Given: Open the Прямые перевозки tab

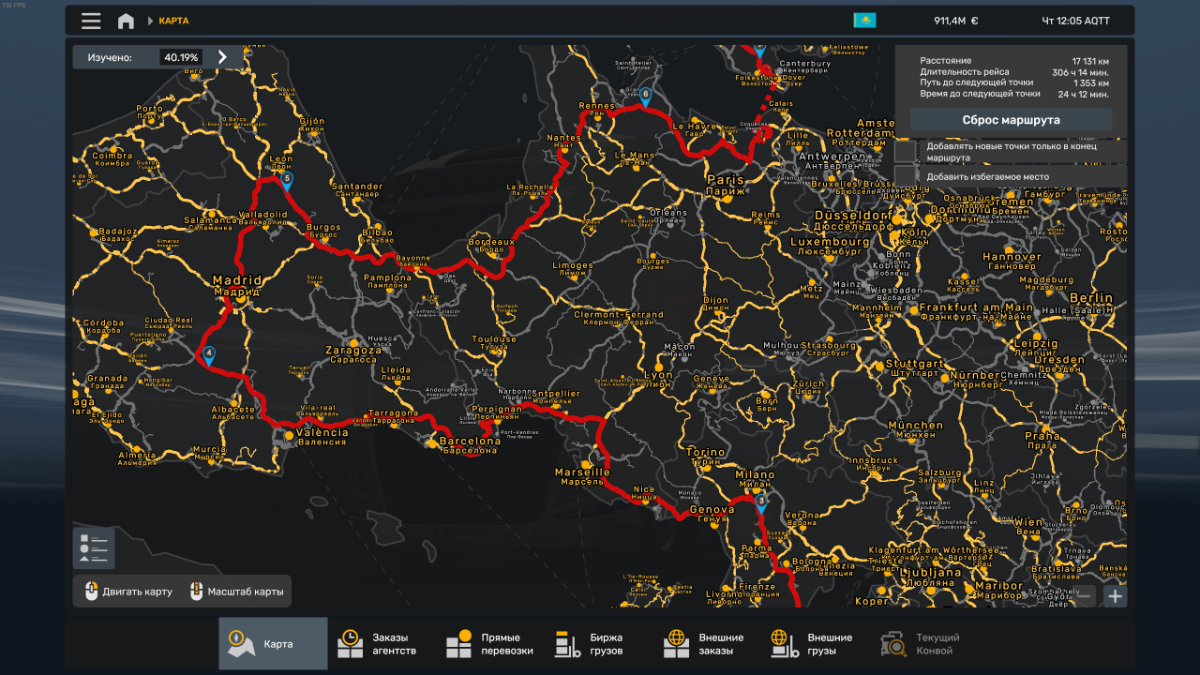Looking at the screenshot, I should click(x=489, y=644).
